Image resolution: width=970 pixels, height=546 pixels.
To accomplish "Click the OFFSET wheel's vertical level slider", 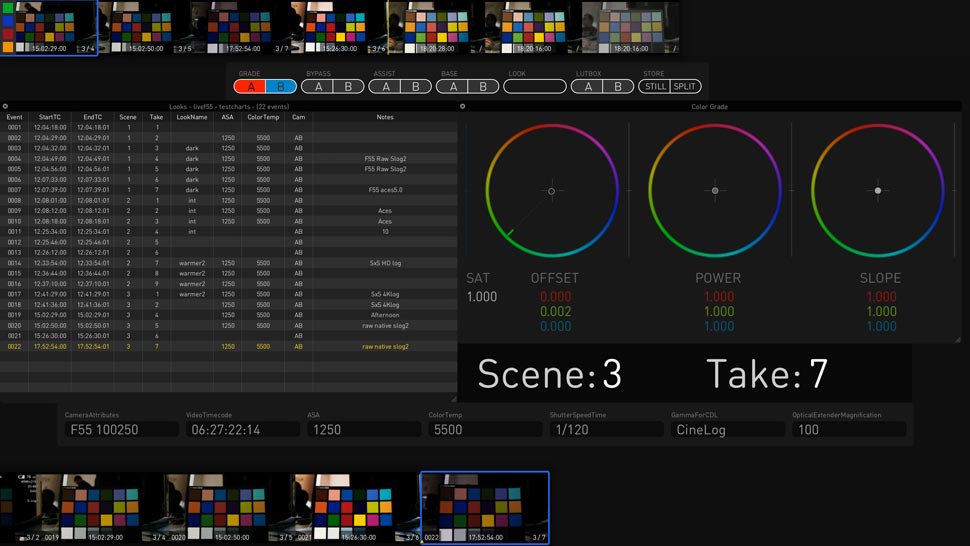I will tap(629, 190).
